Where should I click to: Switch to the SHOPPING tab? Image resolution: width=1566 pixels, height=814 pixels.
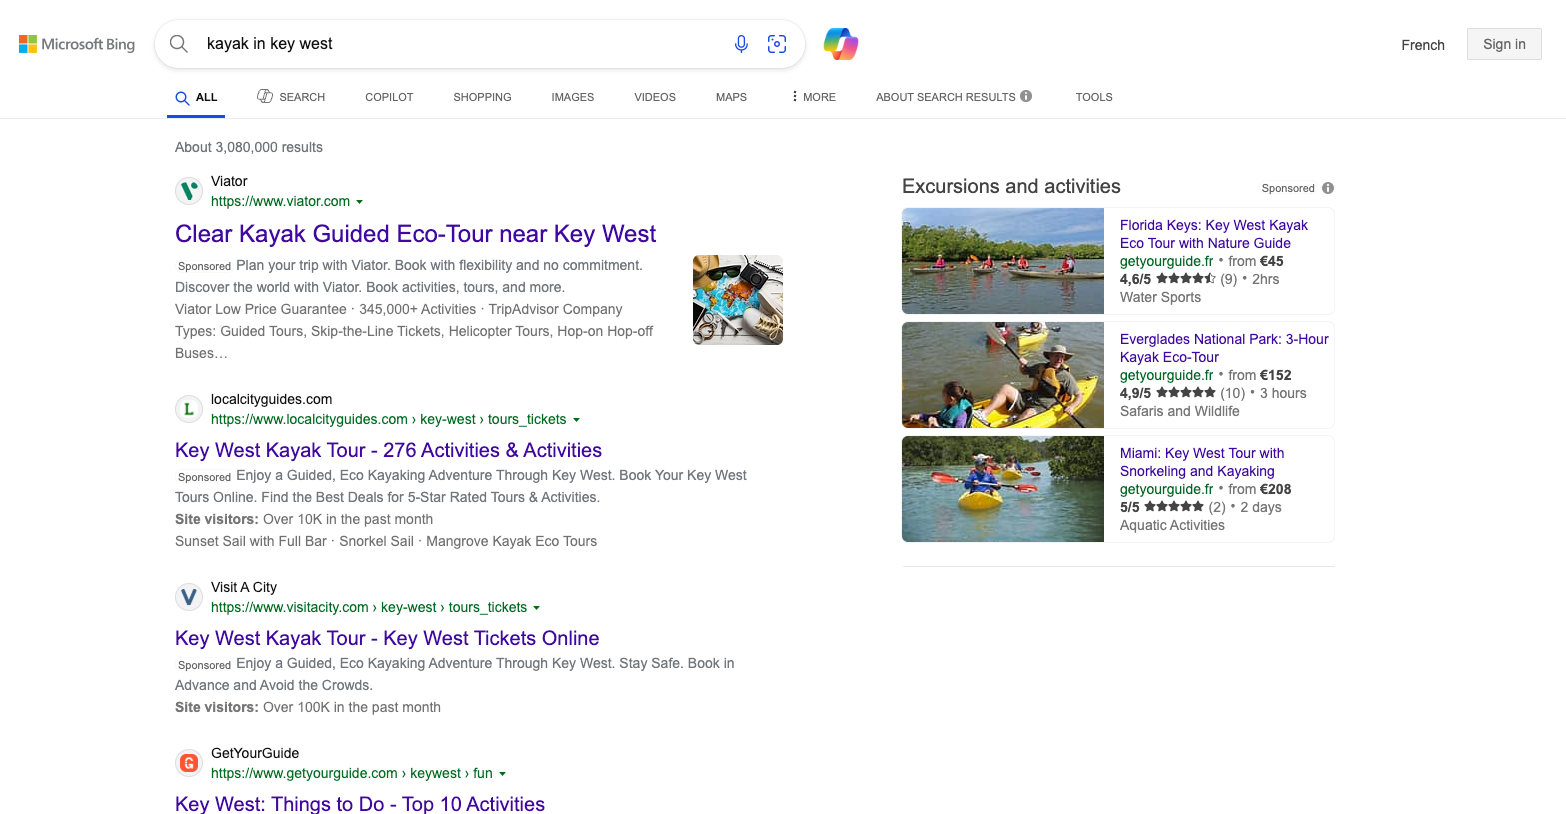[482, 97]
